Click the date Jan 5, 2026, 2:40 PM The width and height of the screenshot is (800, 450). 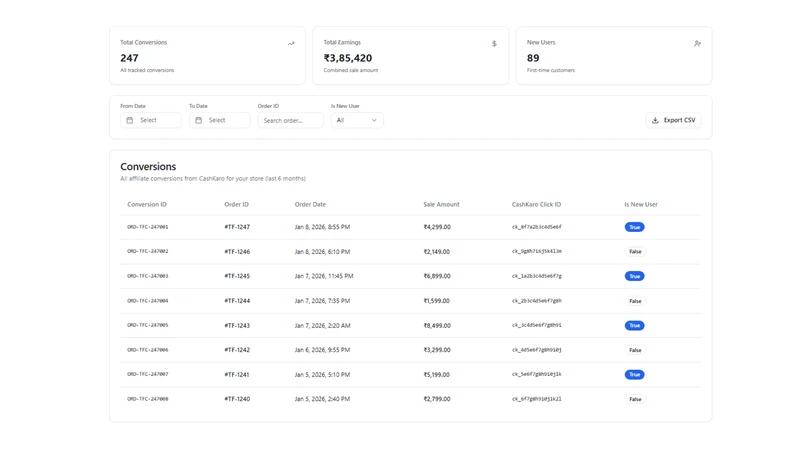click(322, 399)
